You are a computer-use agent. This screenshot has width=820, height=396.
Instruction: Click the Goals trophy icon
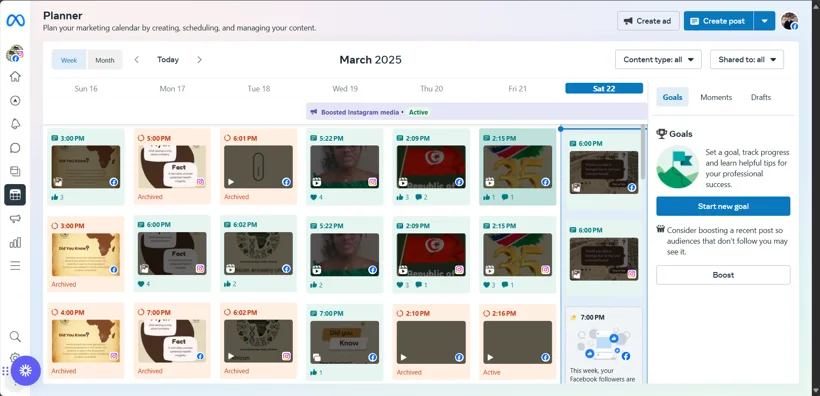pyautogui.click(x=662, y=134)
